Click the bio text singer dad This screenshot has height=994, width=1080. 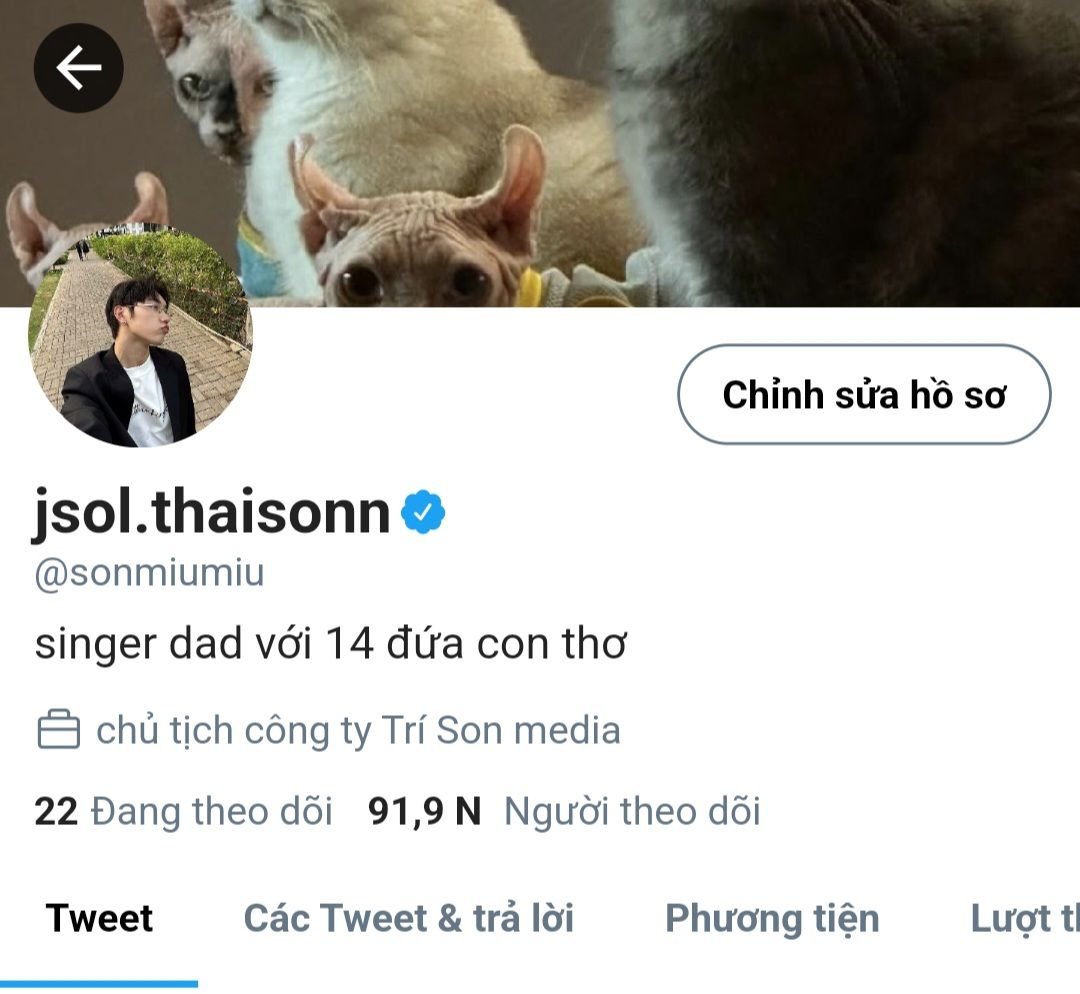[x=331, y=643]
